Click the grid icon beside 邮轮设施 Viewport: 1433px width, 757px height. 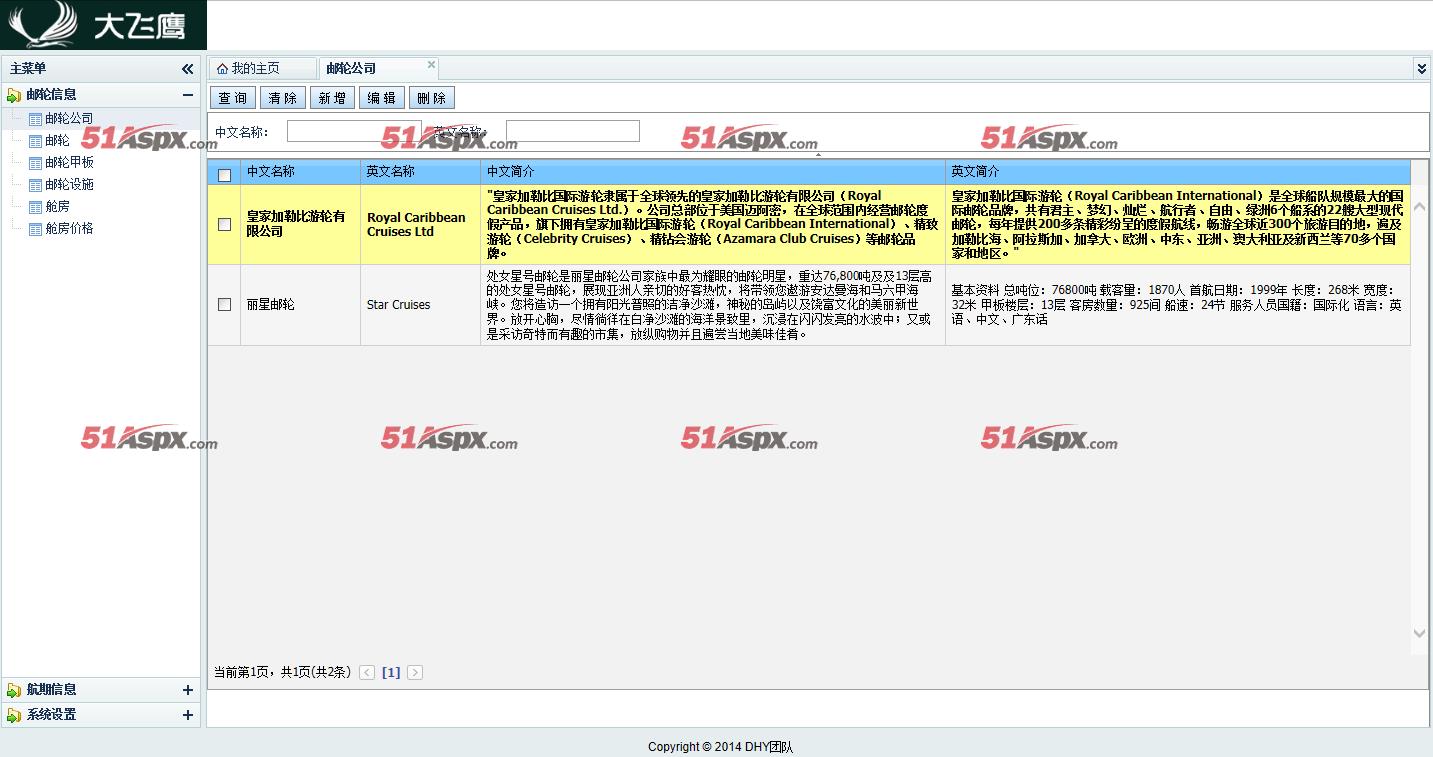pos(35,185)
